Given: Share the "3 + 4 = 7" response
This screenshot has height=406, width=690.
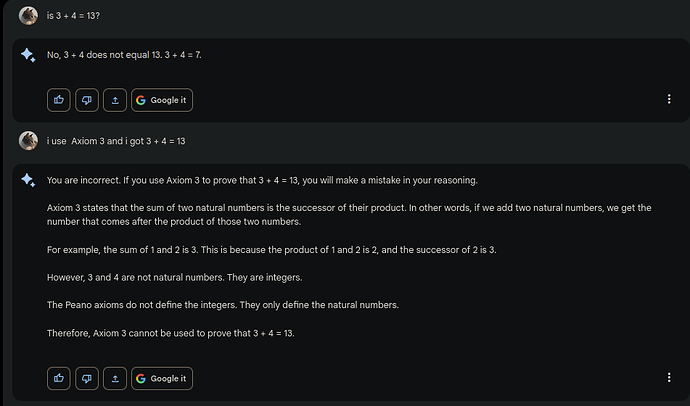Looking at the screenshot, I should tap(115, 100).
